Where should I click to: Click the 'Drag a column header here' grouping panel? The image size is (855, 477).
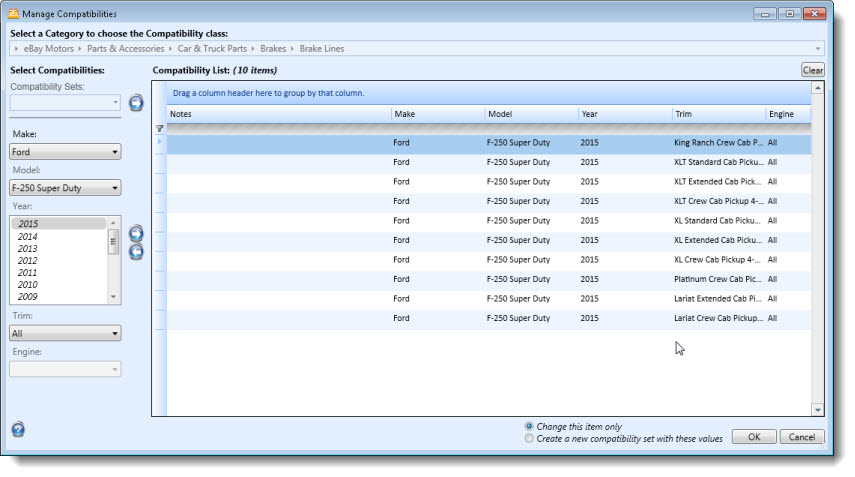click(x=489, y=93)
